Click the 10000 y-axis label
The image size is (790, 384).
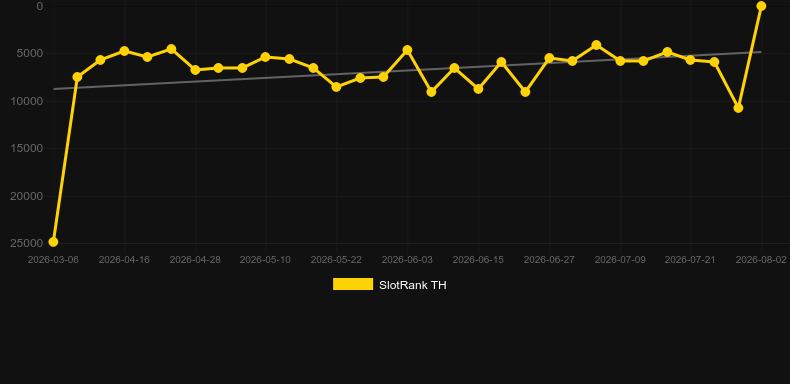coord(27,101)
